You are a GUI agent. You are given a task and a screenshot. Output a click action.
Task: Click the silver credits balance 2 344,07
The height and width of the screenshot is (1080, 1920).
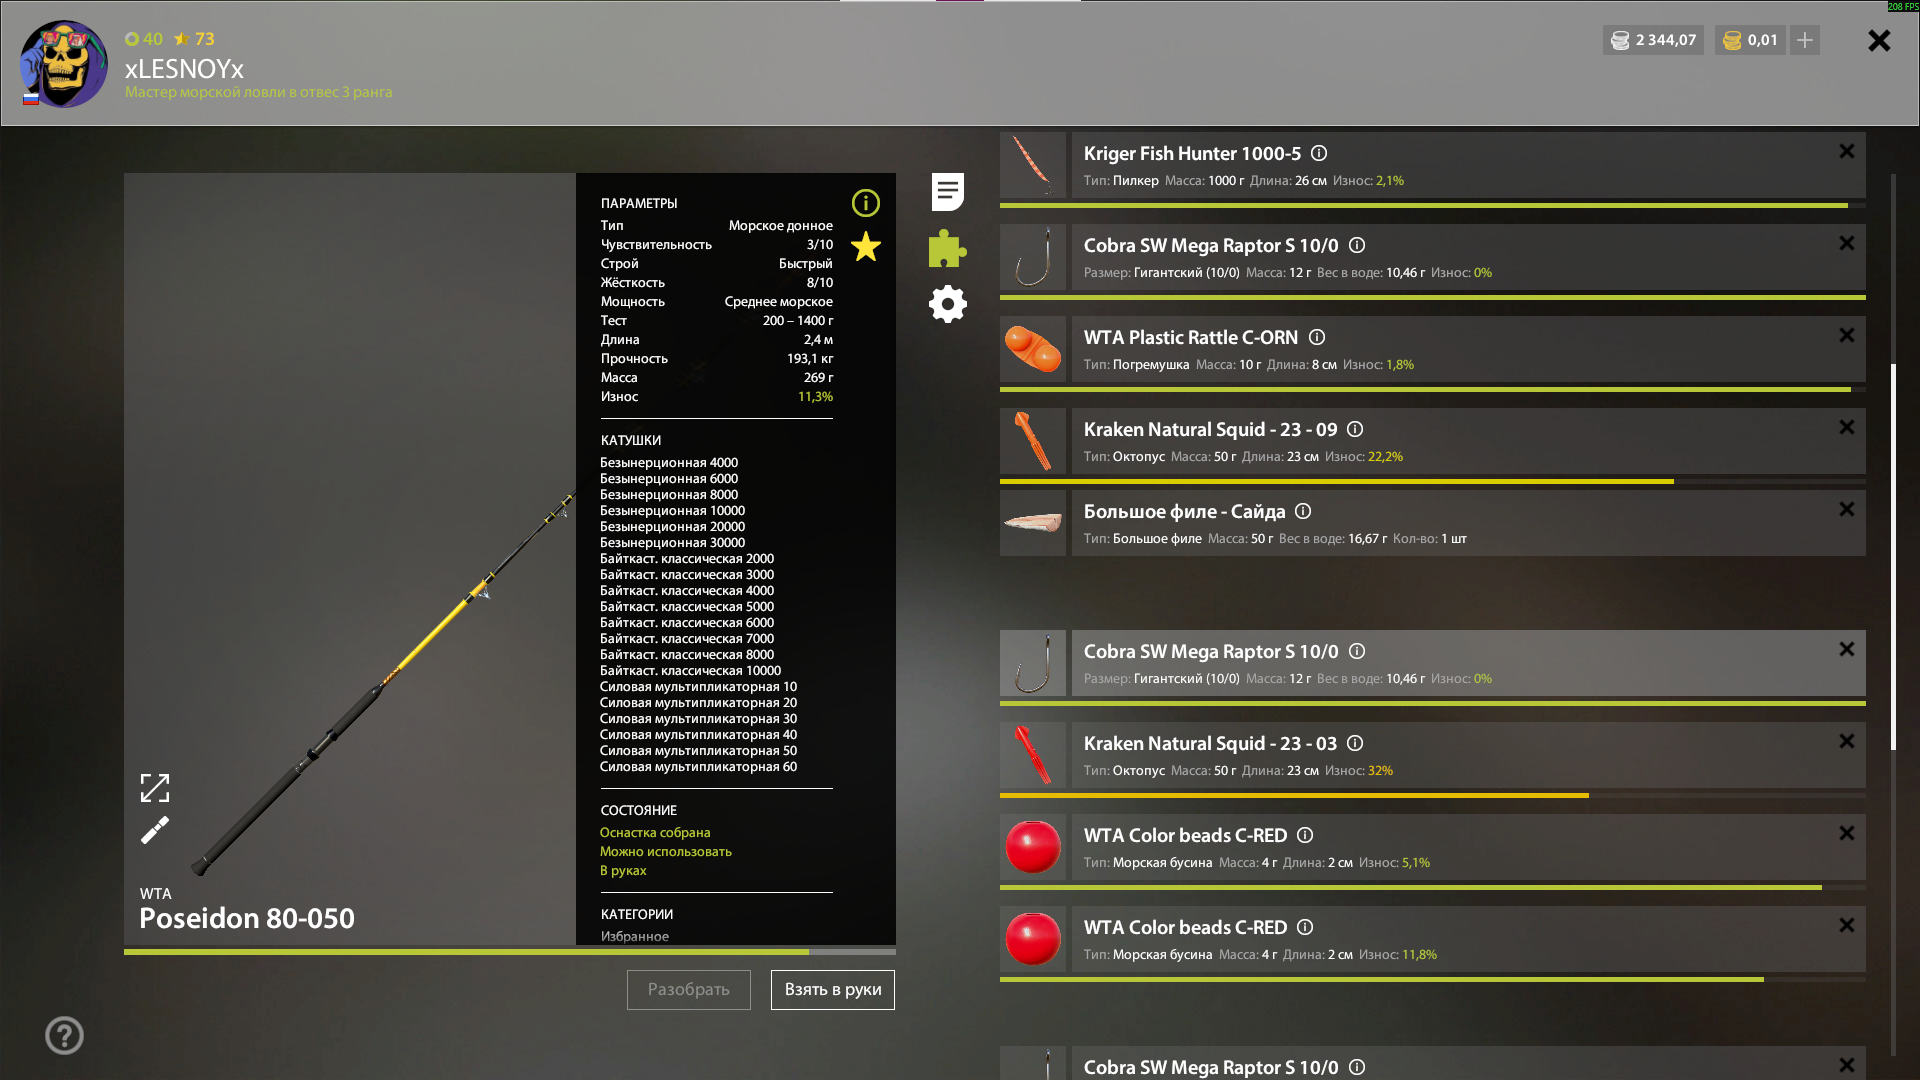(x=1653, y=40)
